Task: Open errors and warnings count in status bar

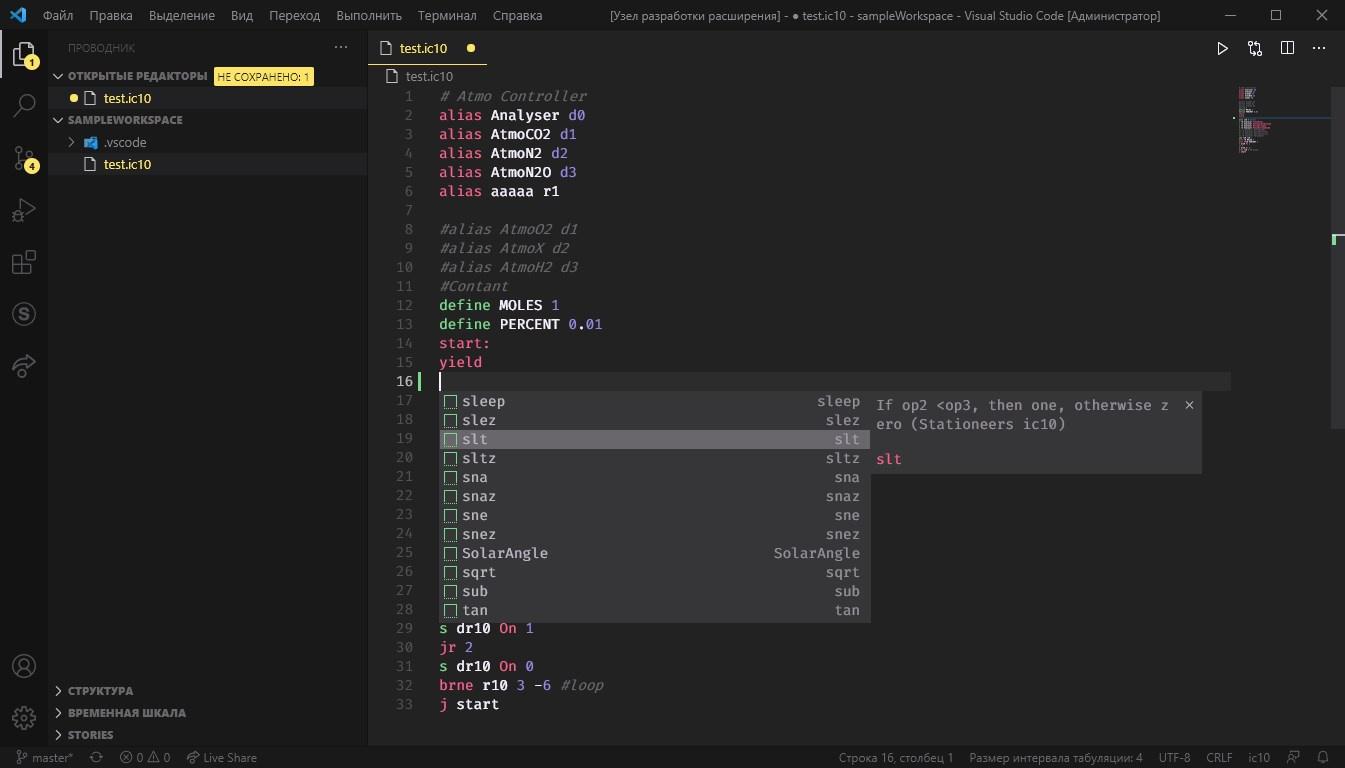Action: (x=145, y=758)
